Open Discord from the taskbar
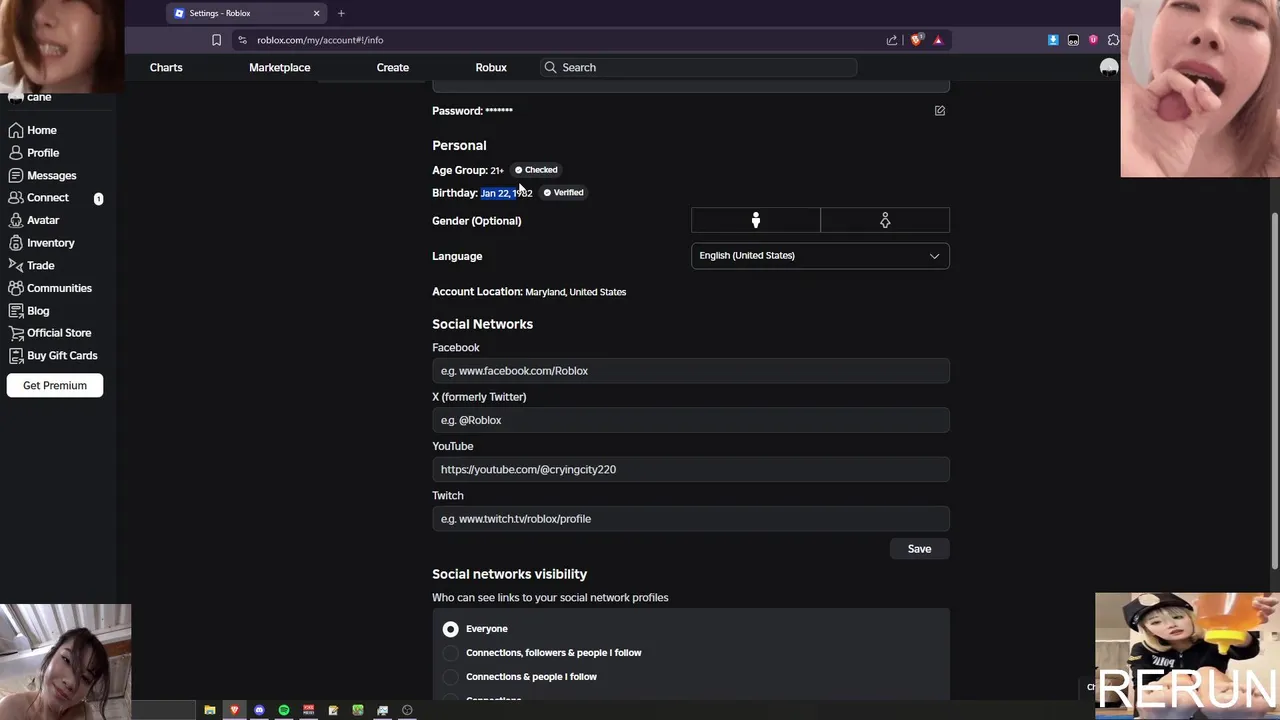 tap(259, 710)
